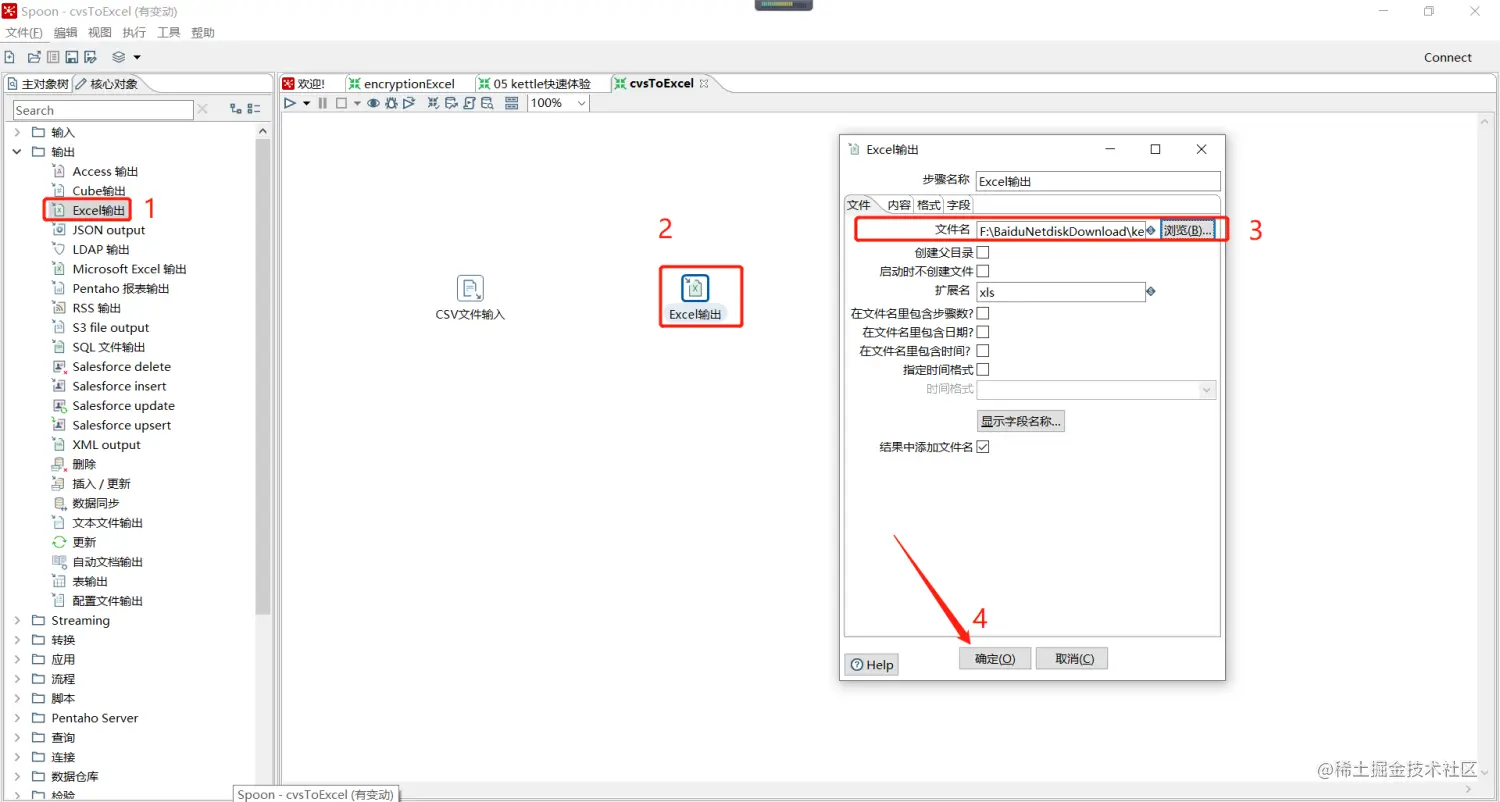The width and height of the screenshot is (1500, 802).
Task: Expand the 输入 folder in tree
Action: [x=17, y=132]
